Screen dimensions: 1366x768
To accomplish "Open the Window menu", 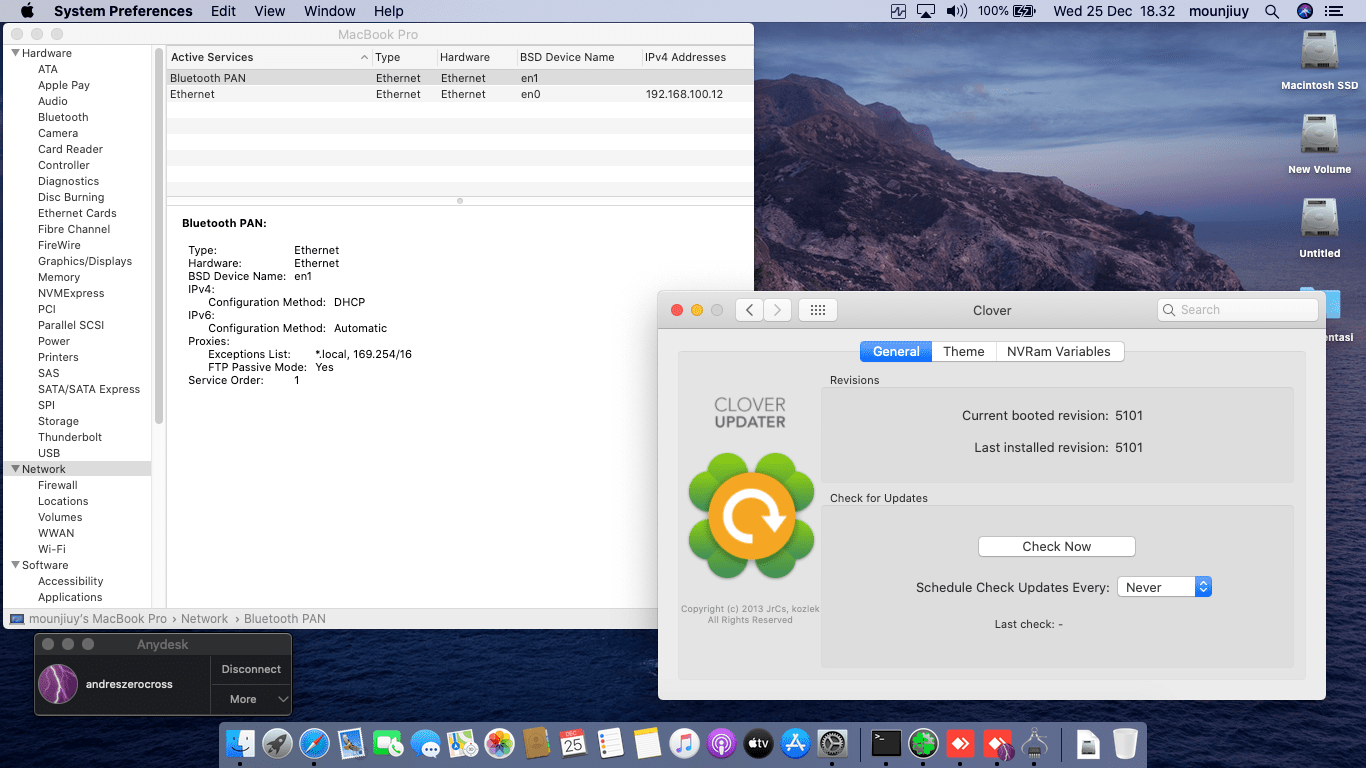I will click(x=330, y=11).
